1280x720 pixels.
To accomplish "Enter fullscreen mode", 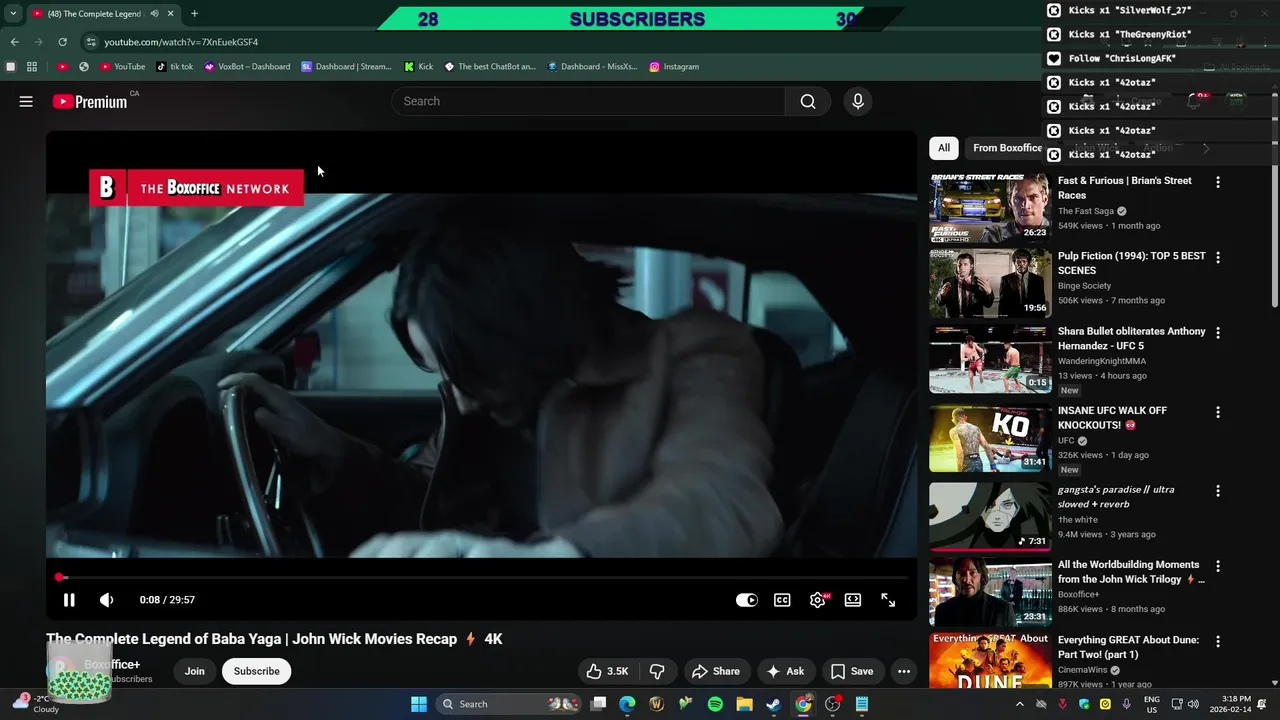I will pyautogui.click(x=888, y=600).
